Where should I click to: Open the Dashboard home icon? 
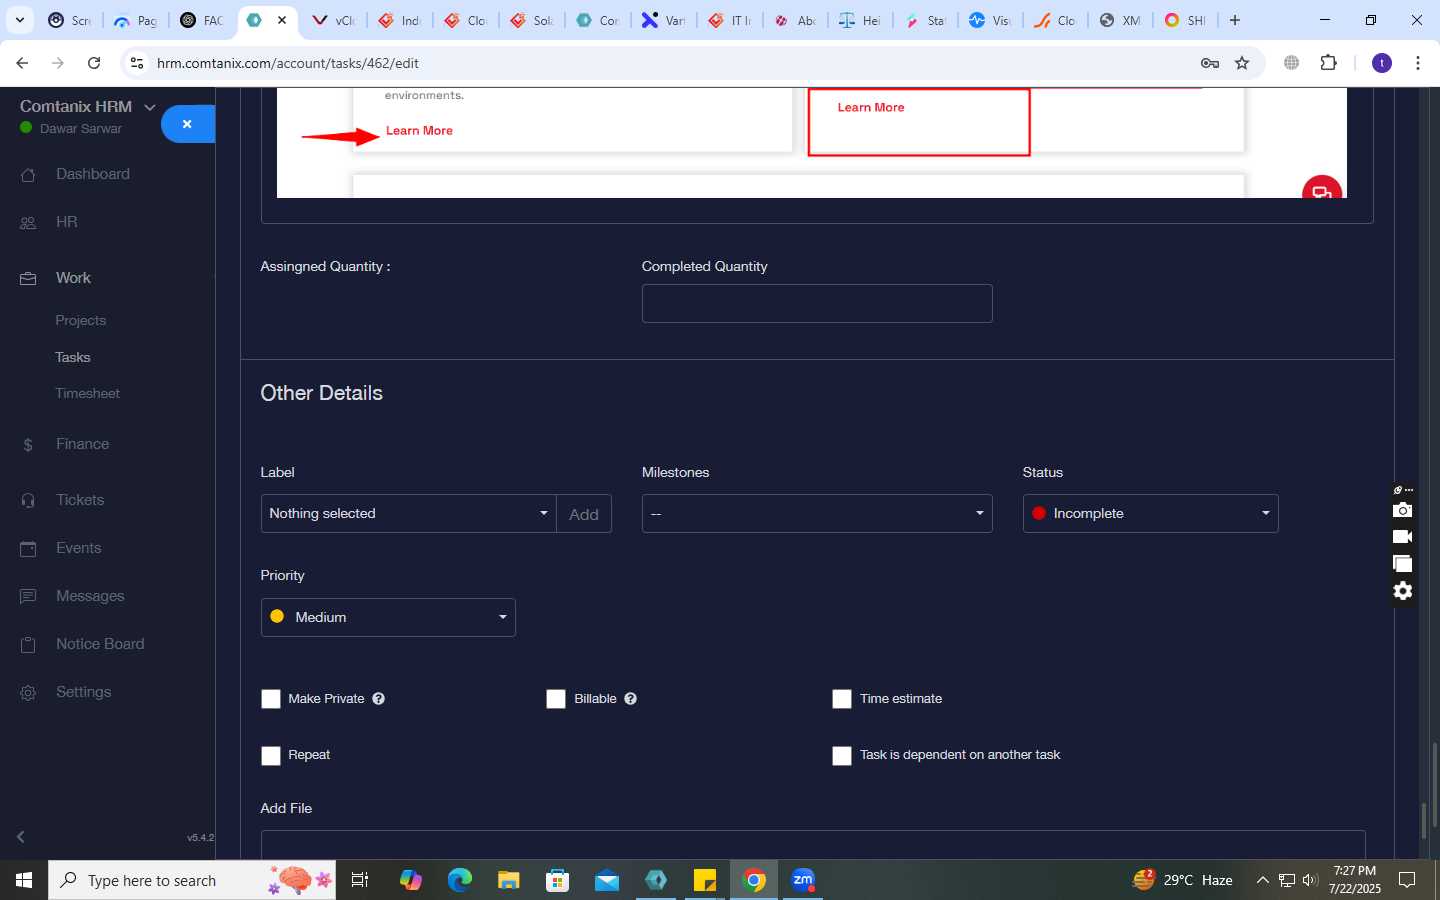tap(28, 175)
